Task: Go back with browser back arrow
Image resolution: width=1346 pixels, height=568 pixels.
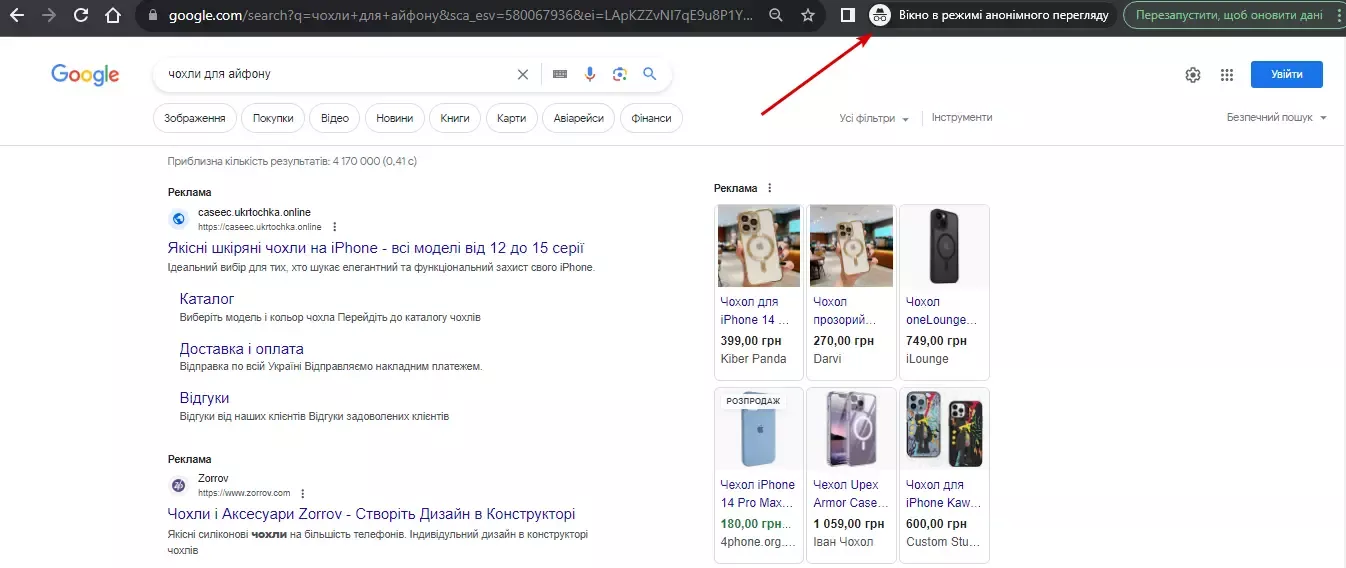Action: (18, 16)
